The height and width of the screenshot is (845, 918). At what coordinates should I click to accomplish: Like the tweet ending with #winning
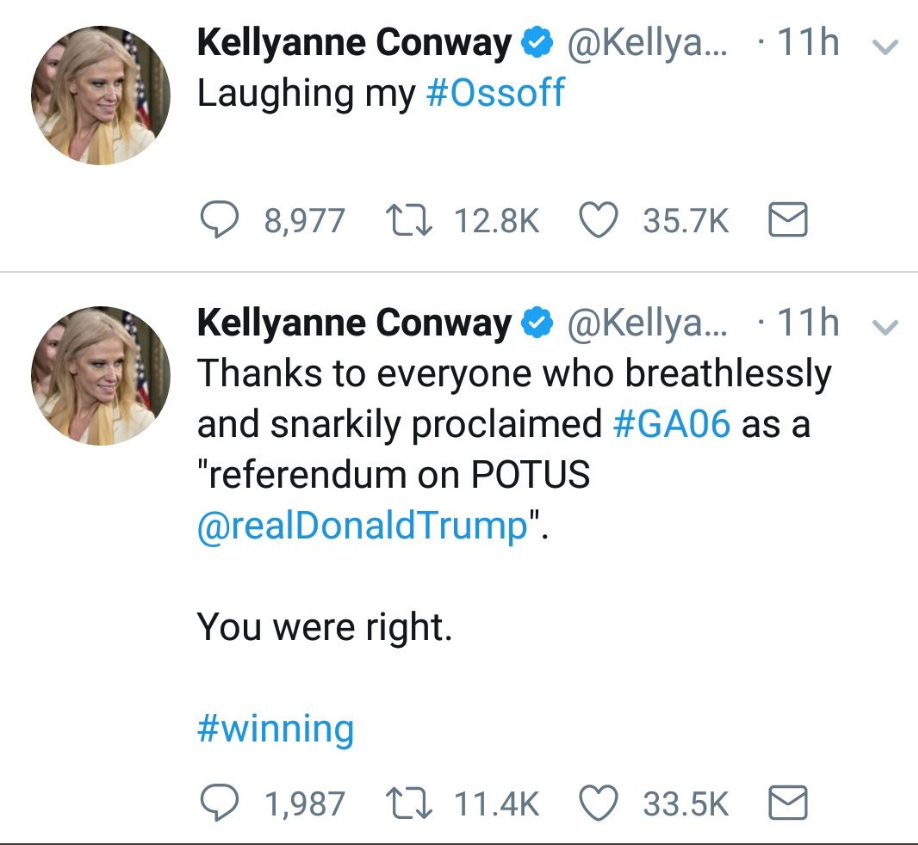coord(598,802)
